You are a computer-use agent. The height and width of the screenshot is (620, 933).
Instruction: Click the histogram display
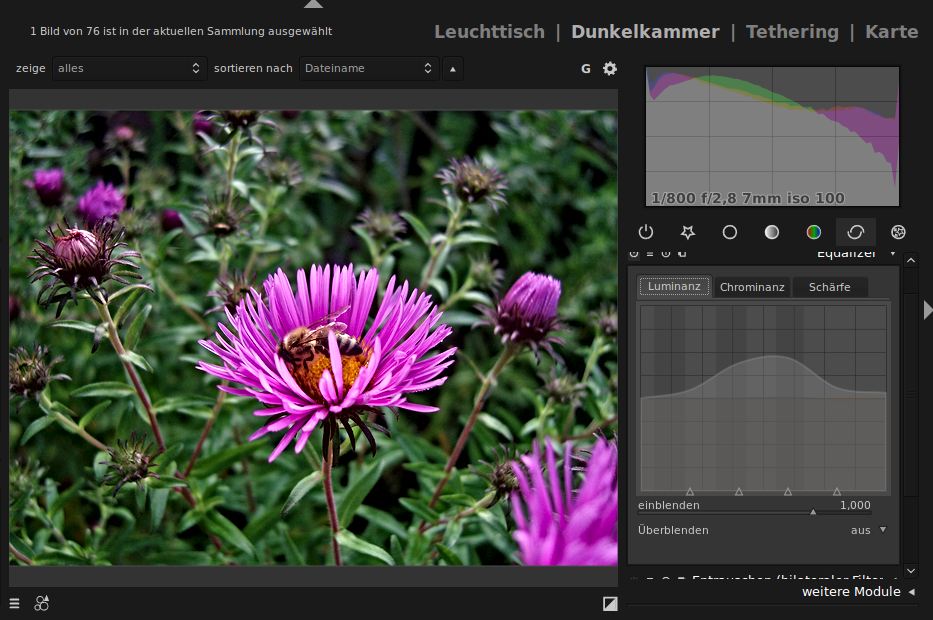[x=772, y=136]
